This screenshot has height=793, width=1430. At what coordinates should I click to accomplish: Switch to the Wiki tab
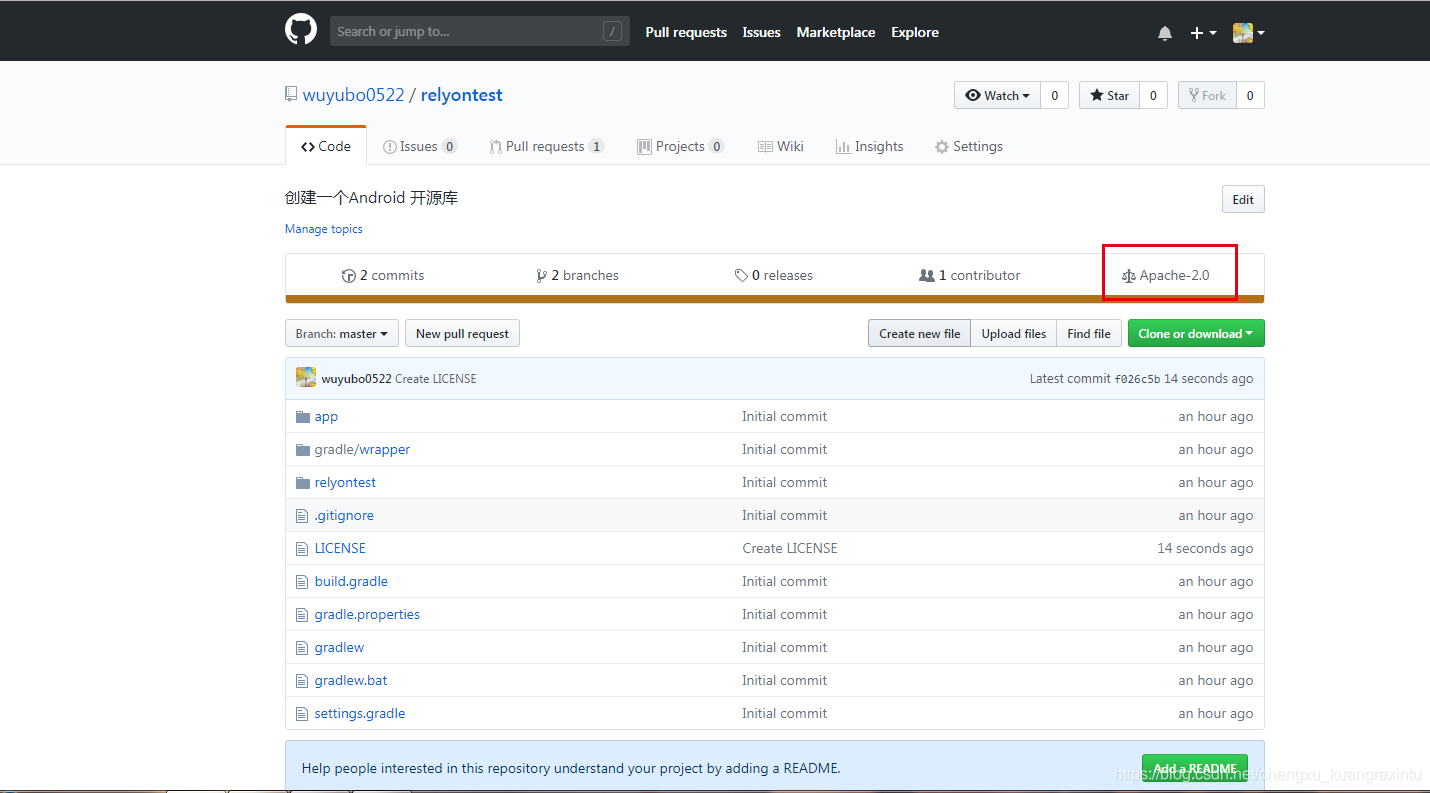(x=780, y=146)
